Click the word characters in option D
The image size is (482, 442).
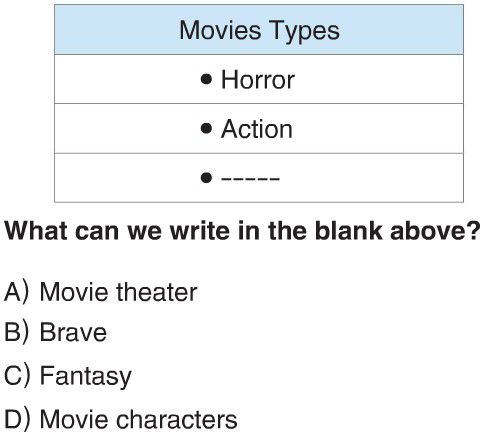point(177,420)
